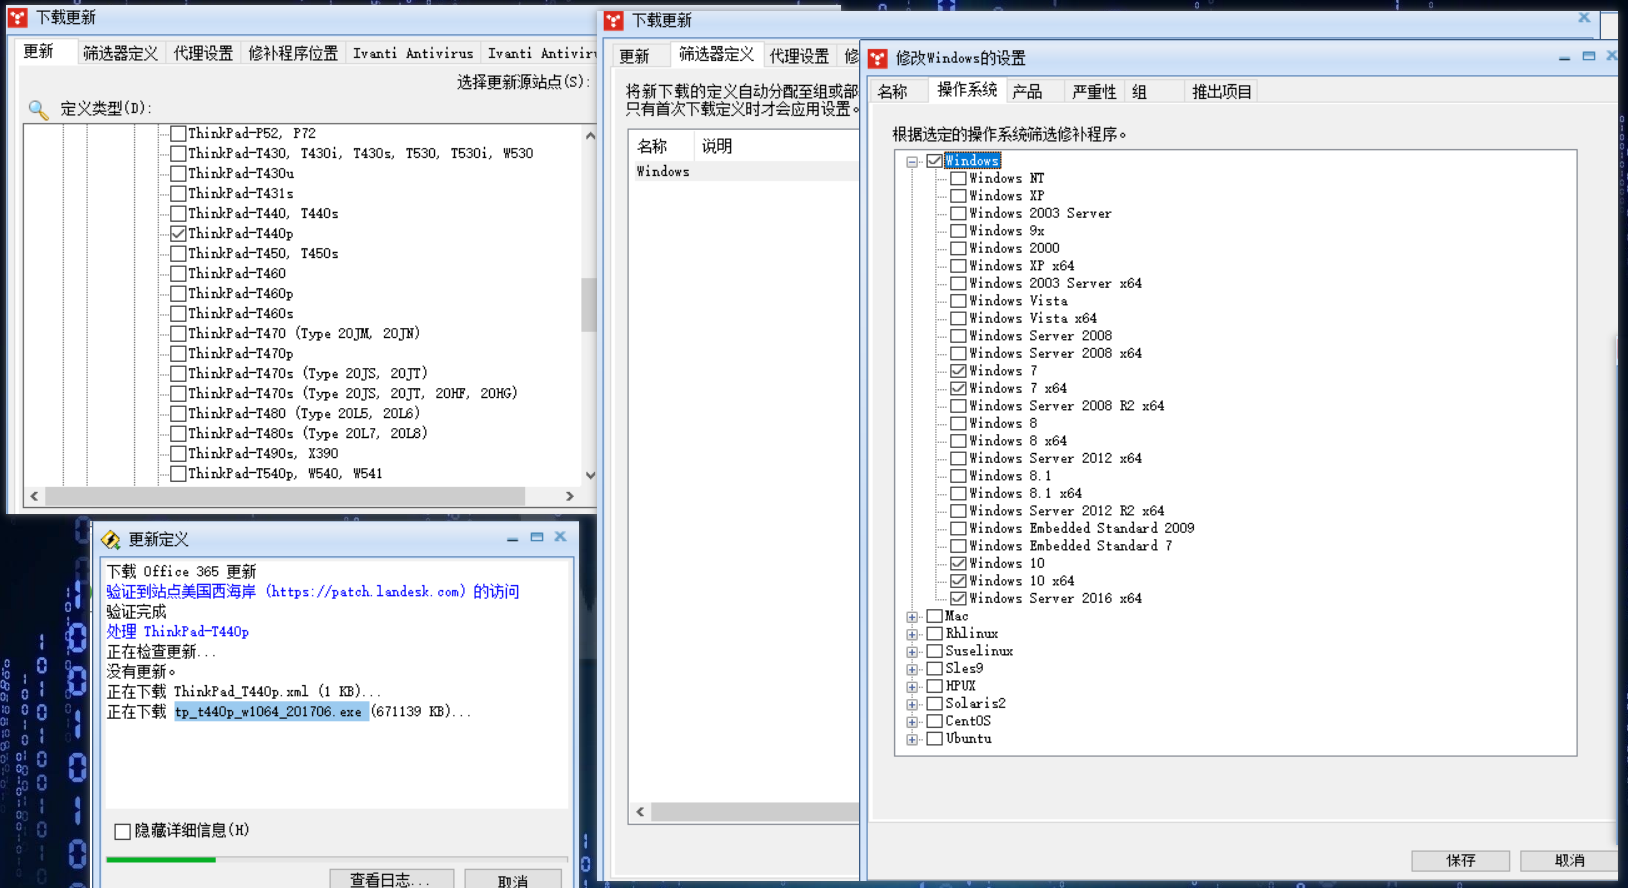Select the Windows row in 名称 list
This screenshot has height=888, width=1628.
[663, 172]
